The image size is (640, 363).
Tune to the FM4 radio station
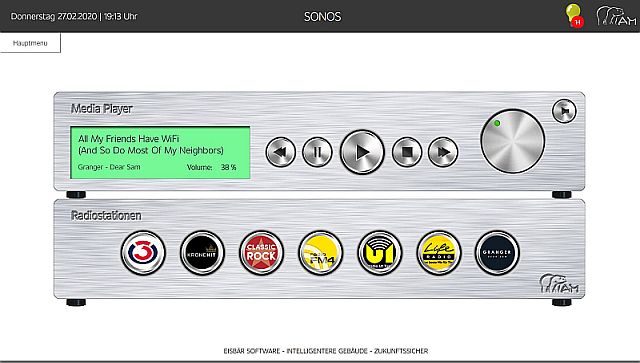pyautogui.click(x=320, y=253)
